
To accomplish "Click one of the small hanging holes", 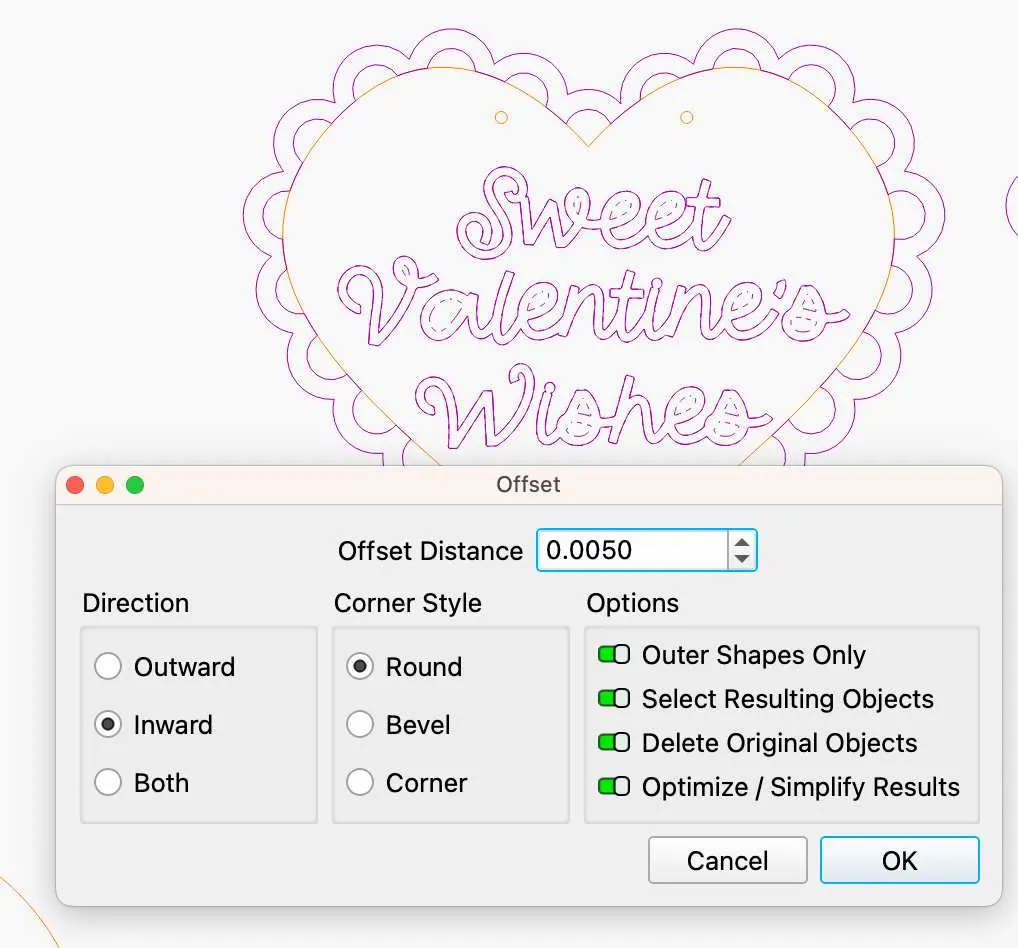I will tap(500, 117).
